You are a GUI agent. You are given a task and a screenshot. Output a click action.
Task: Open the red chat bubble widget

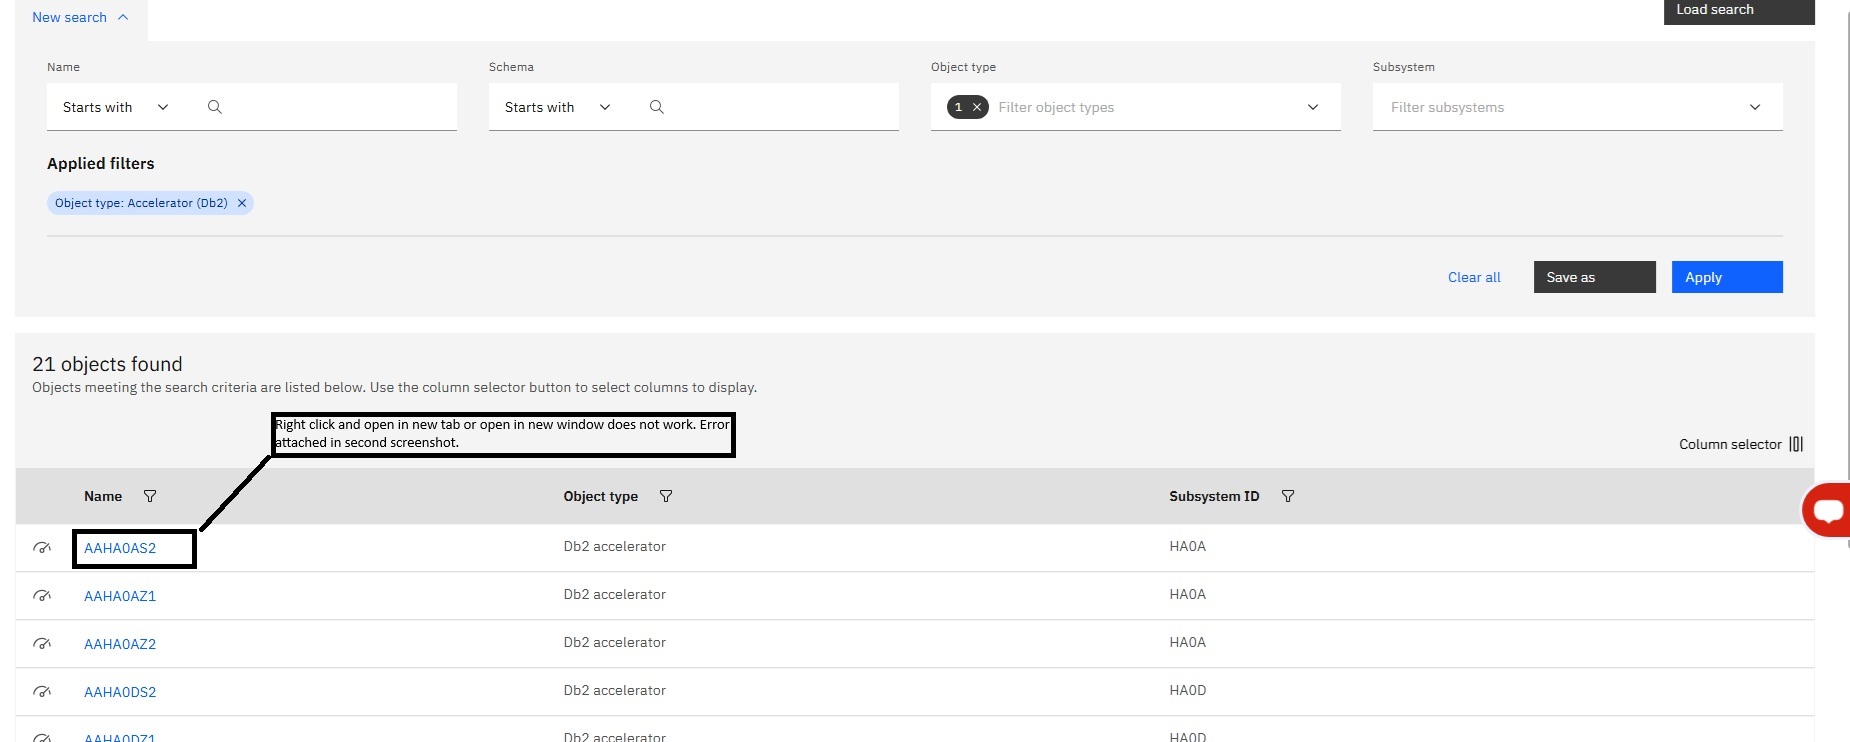(1827, 510)
